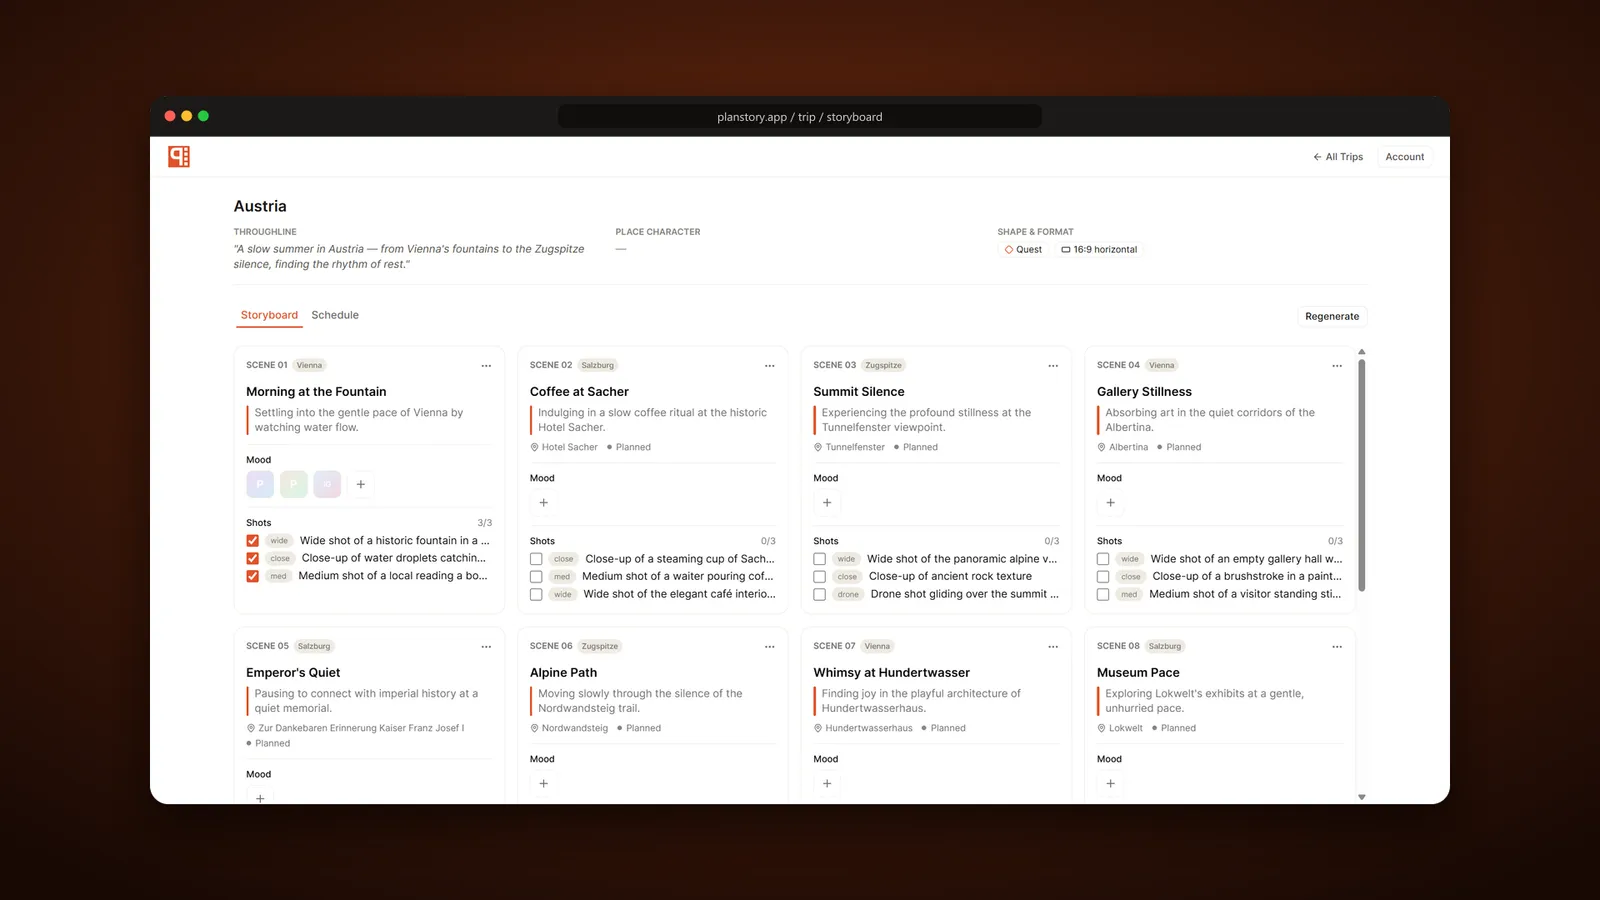Click the Austria trip title
The width and height of the screenshot is (1600, 900).
click(x=260, y=206)
